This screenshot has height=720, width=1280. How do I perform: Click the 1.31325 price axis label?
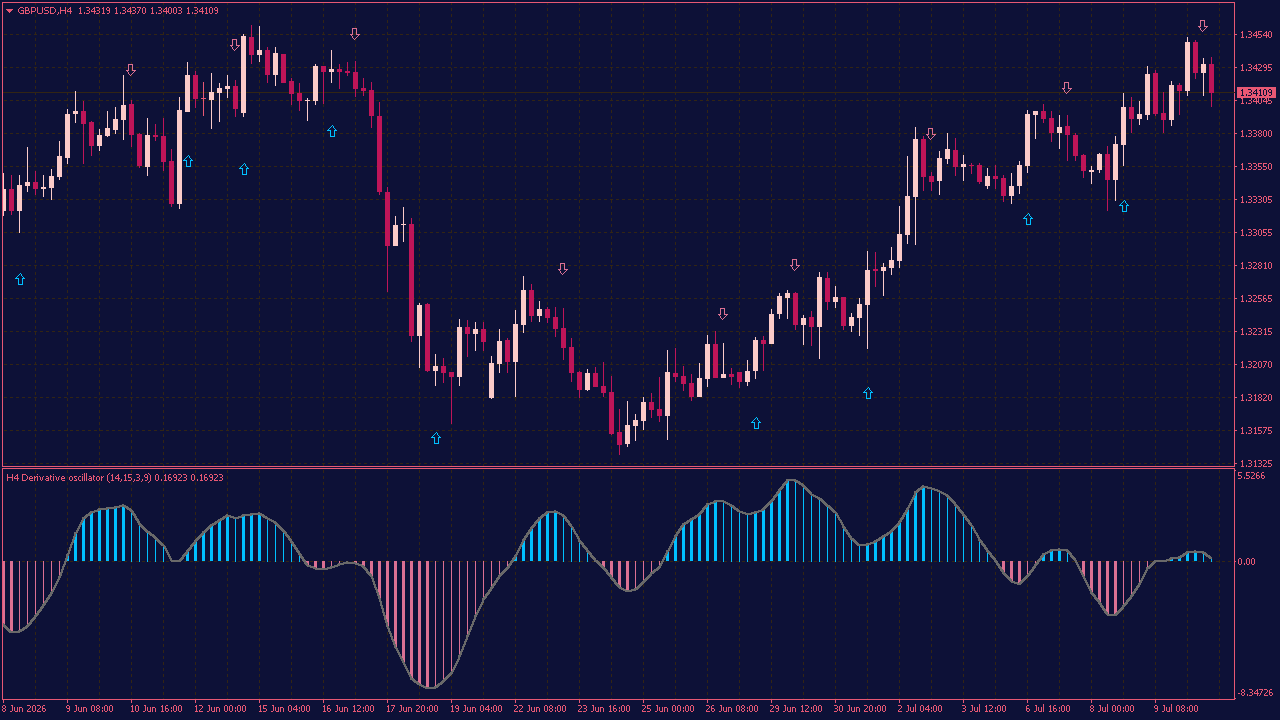(x=1255, y=464)
